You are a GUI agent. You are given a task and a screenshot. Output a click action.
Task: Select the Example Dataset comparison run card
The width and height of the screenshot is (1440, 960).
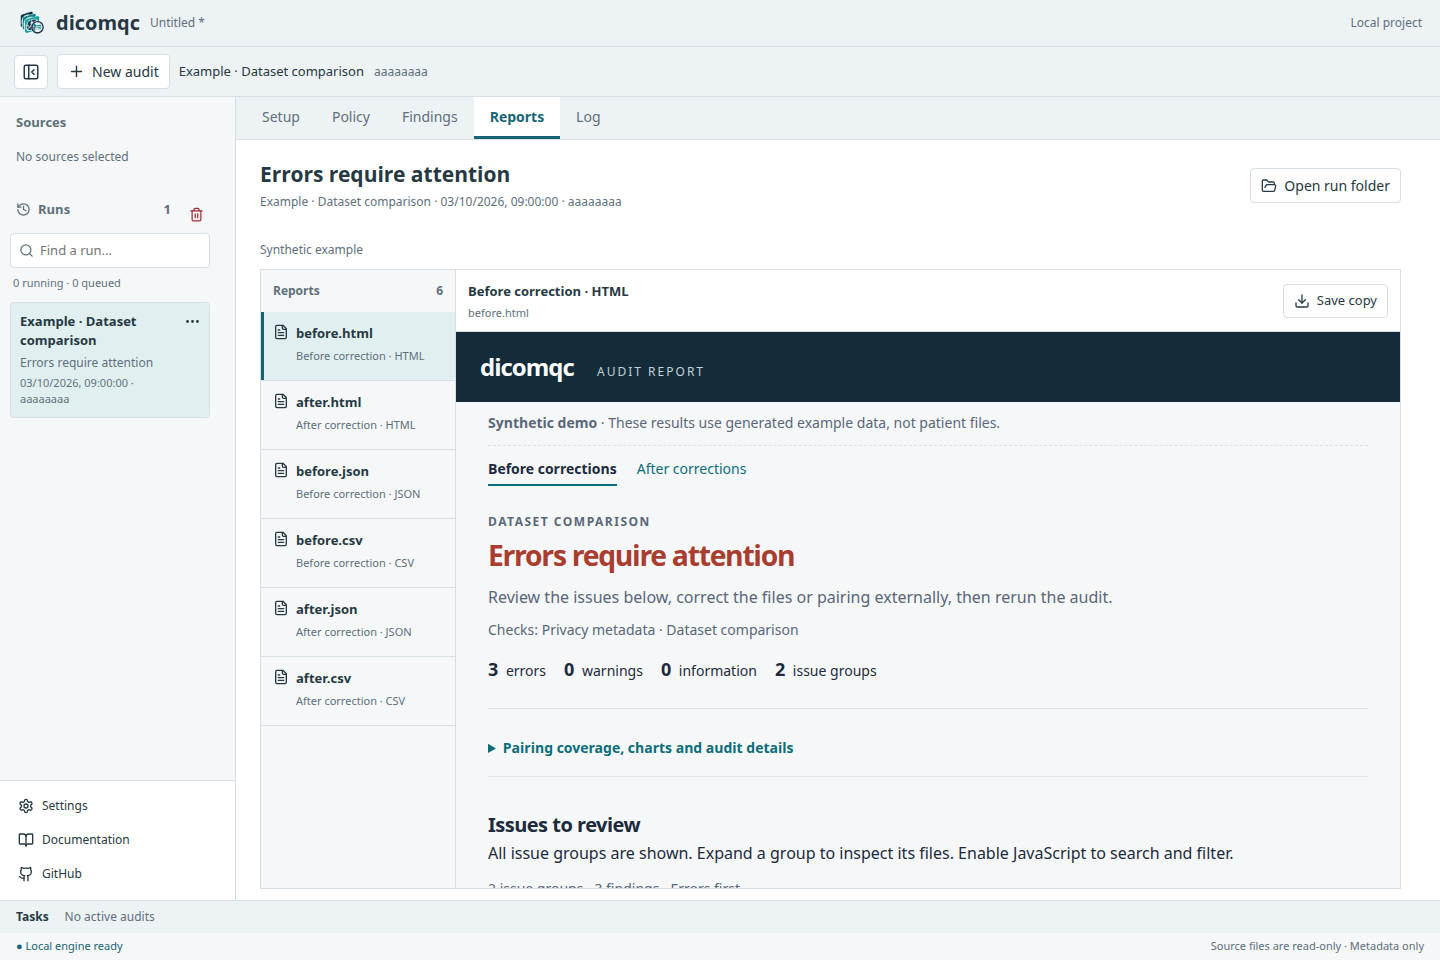[110, 360]
